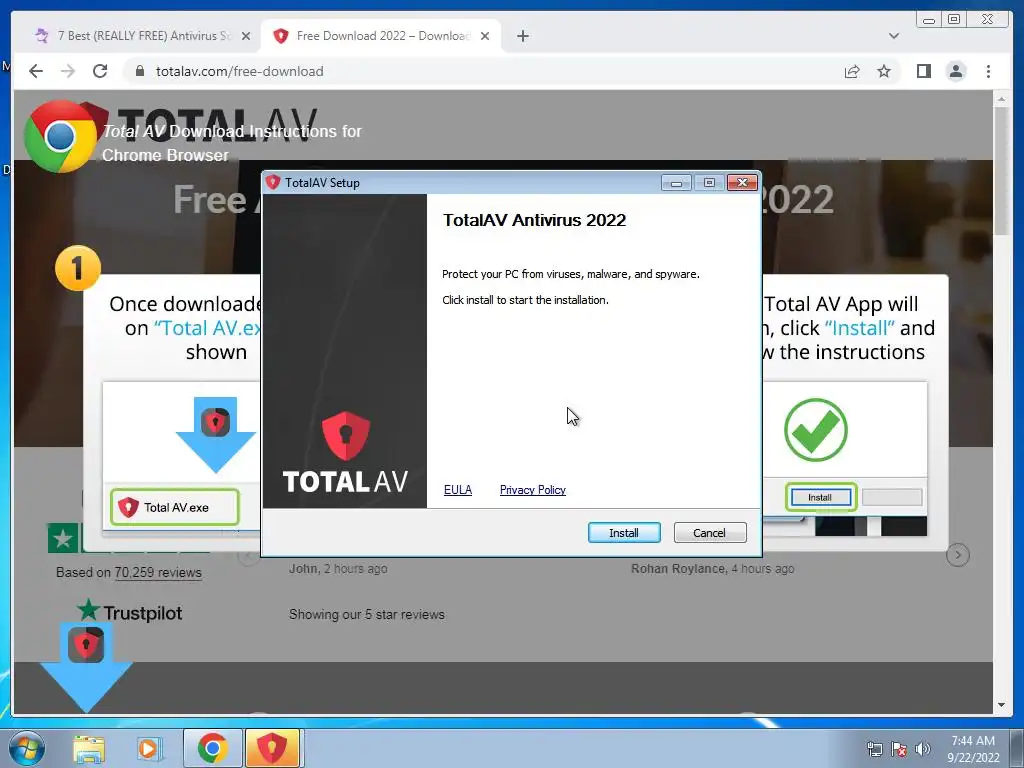Open a new Chrome tab
The image size is (1024, 768).
click(x=522, y=36)
